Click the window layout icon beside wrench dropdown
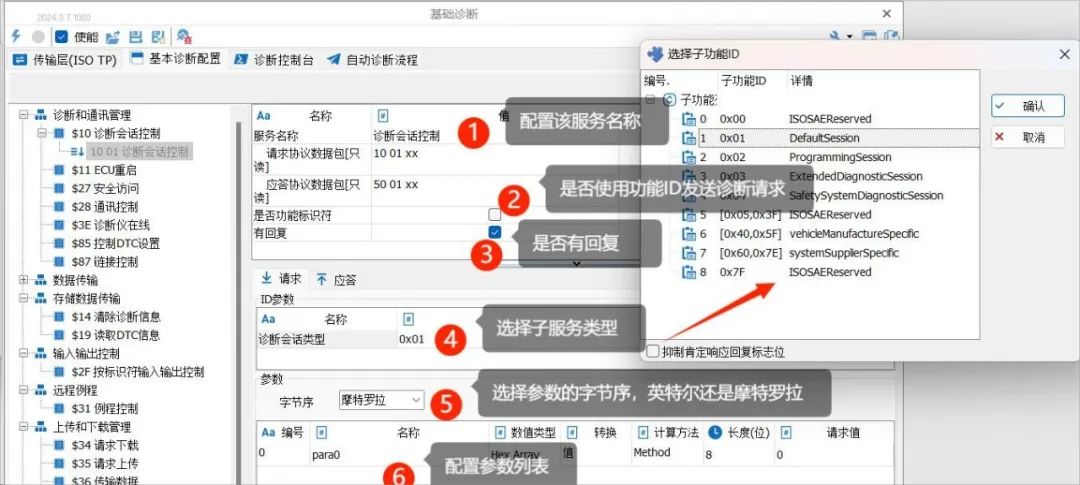Viewport: 1080px width, 485px height. pyautogui.click(x=870, y=37)
